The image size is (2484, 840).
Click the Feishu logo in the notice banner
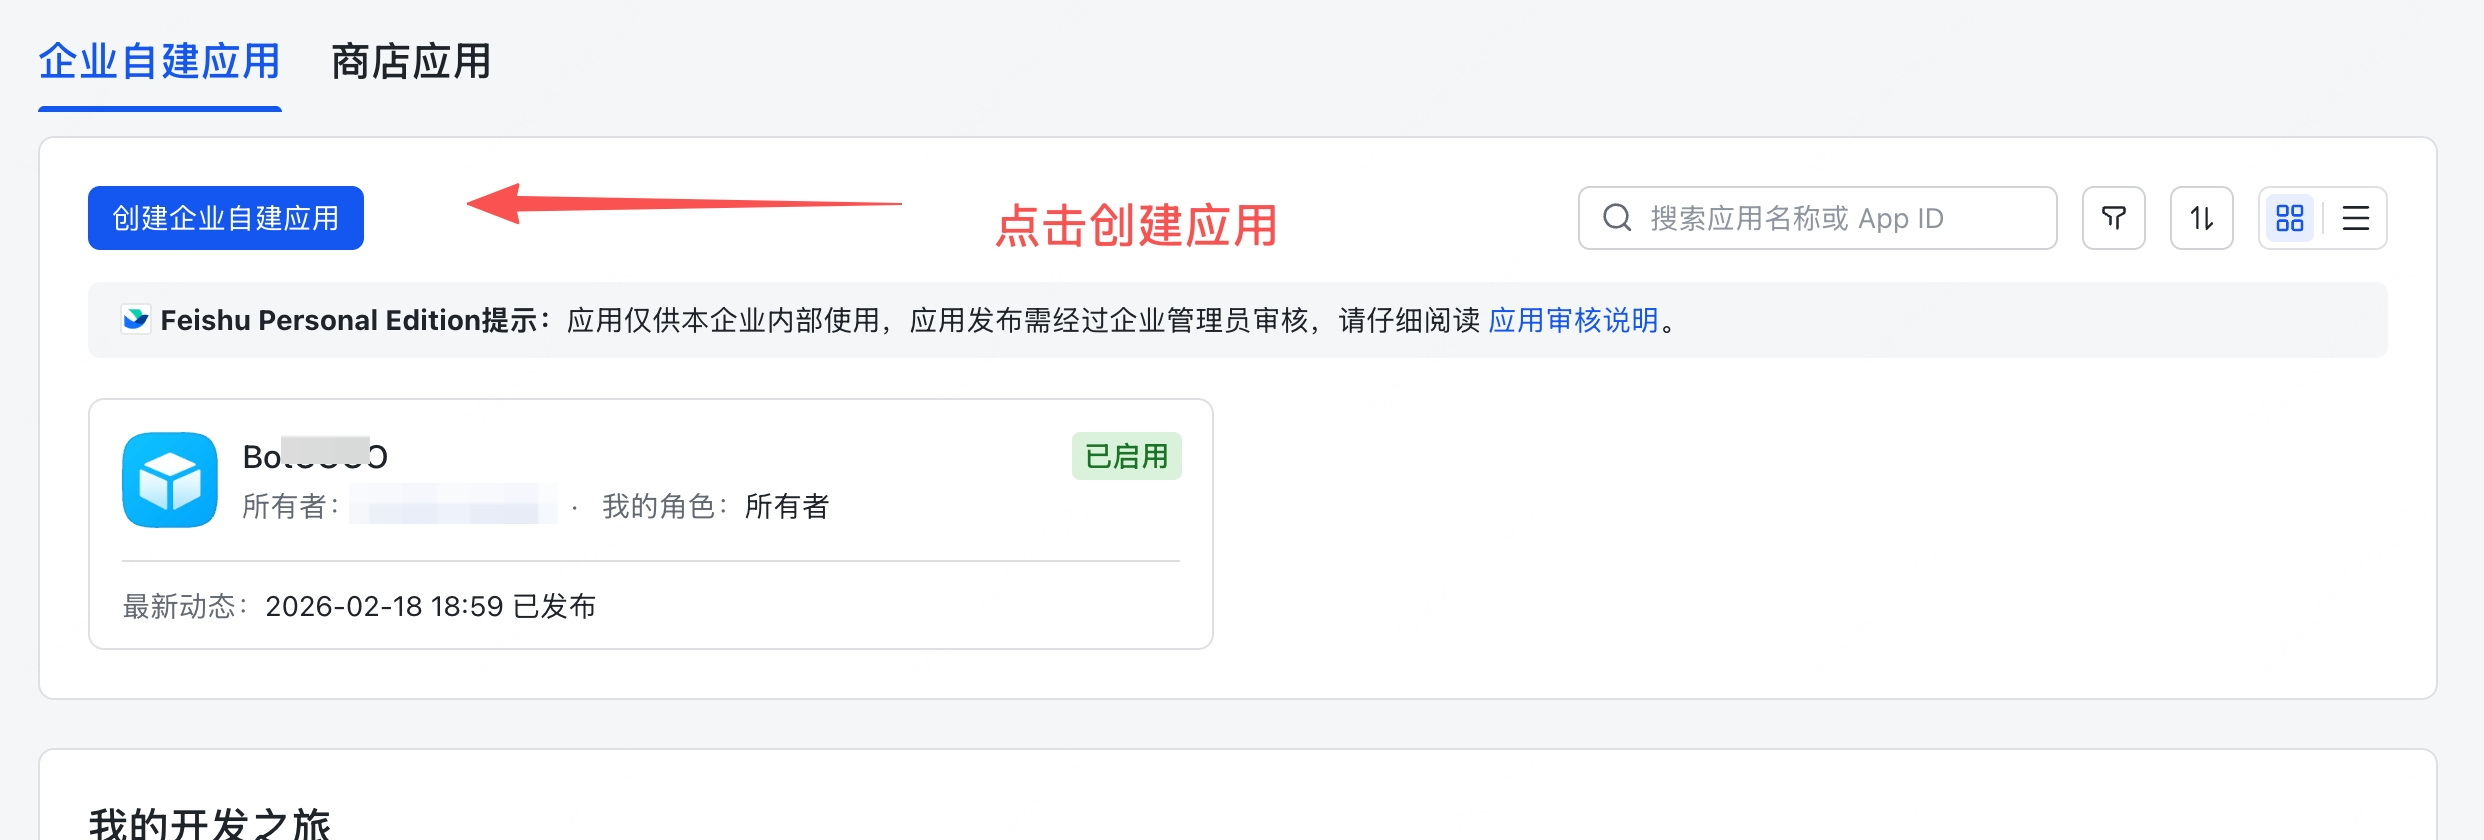[136, 319]
